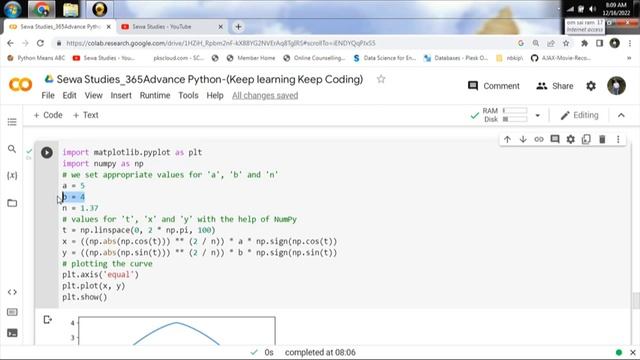Move cell up with arrow icon

[507, 139]
